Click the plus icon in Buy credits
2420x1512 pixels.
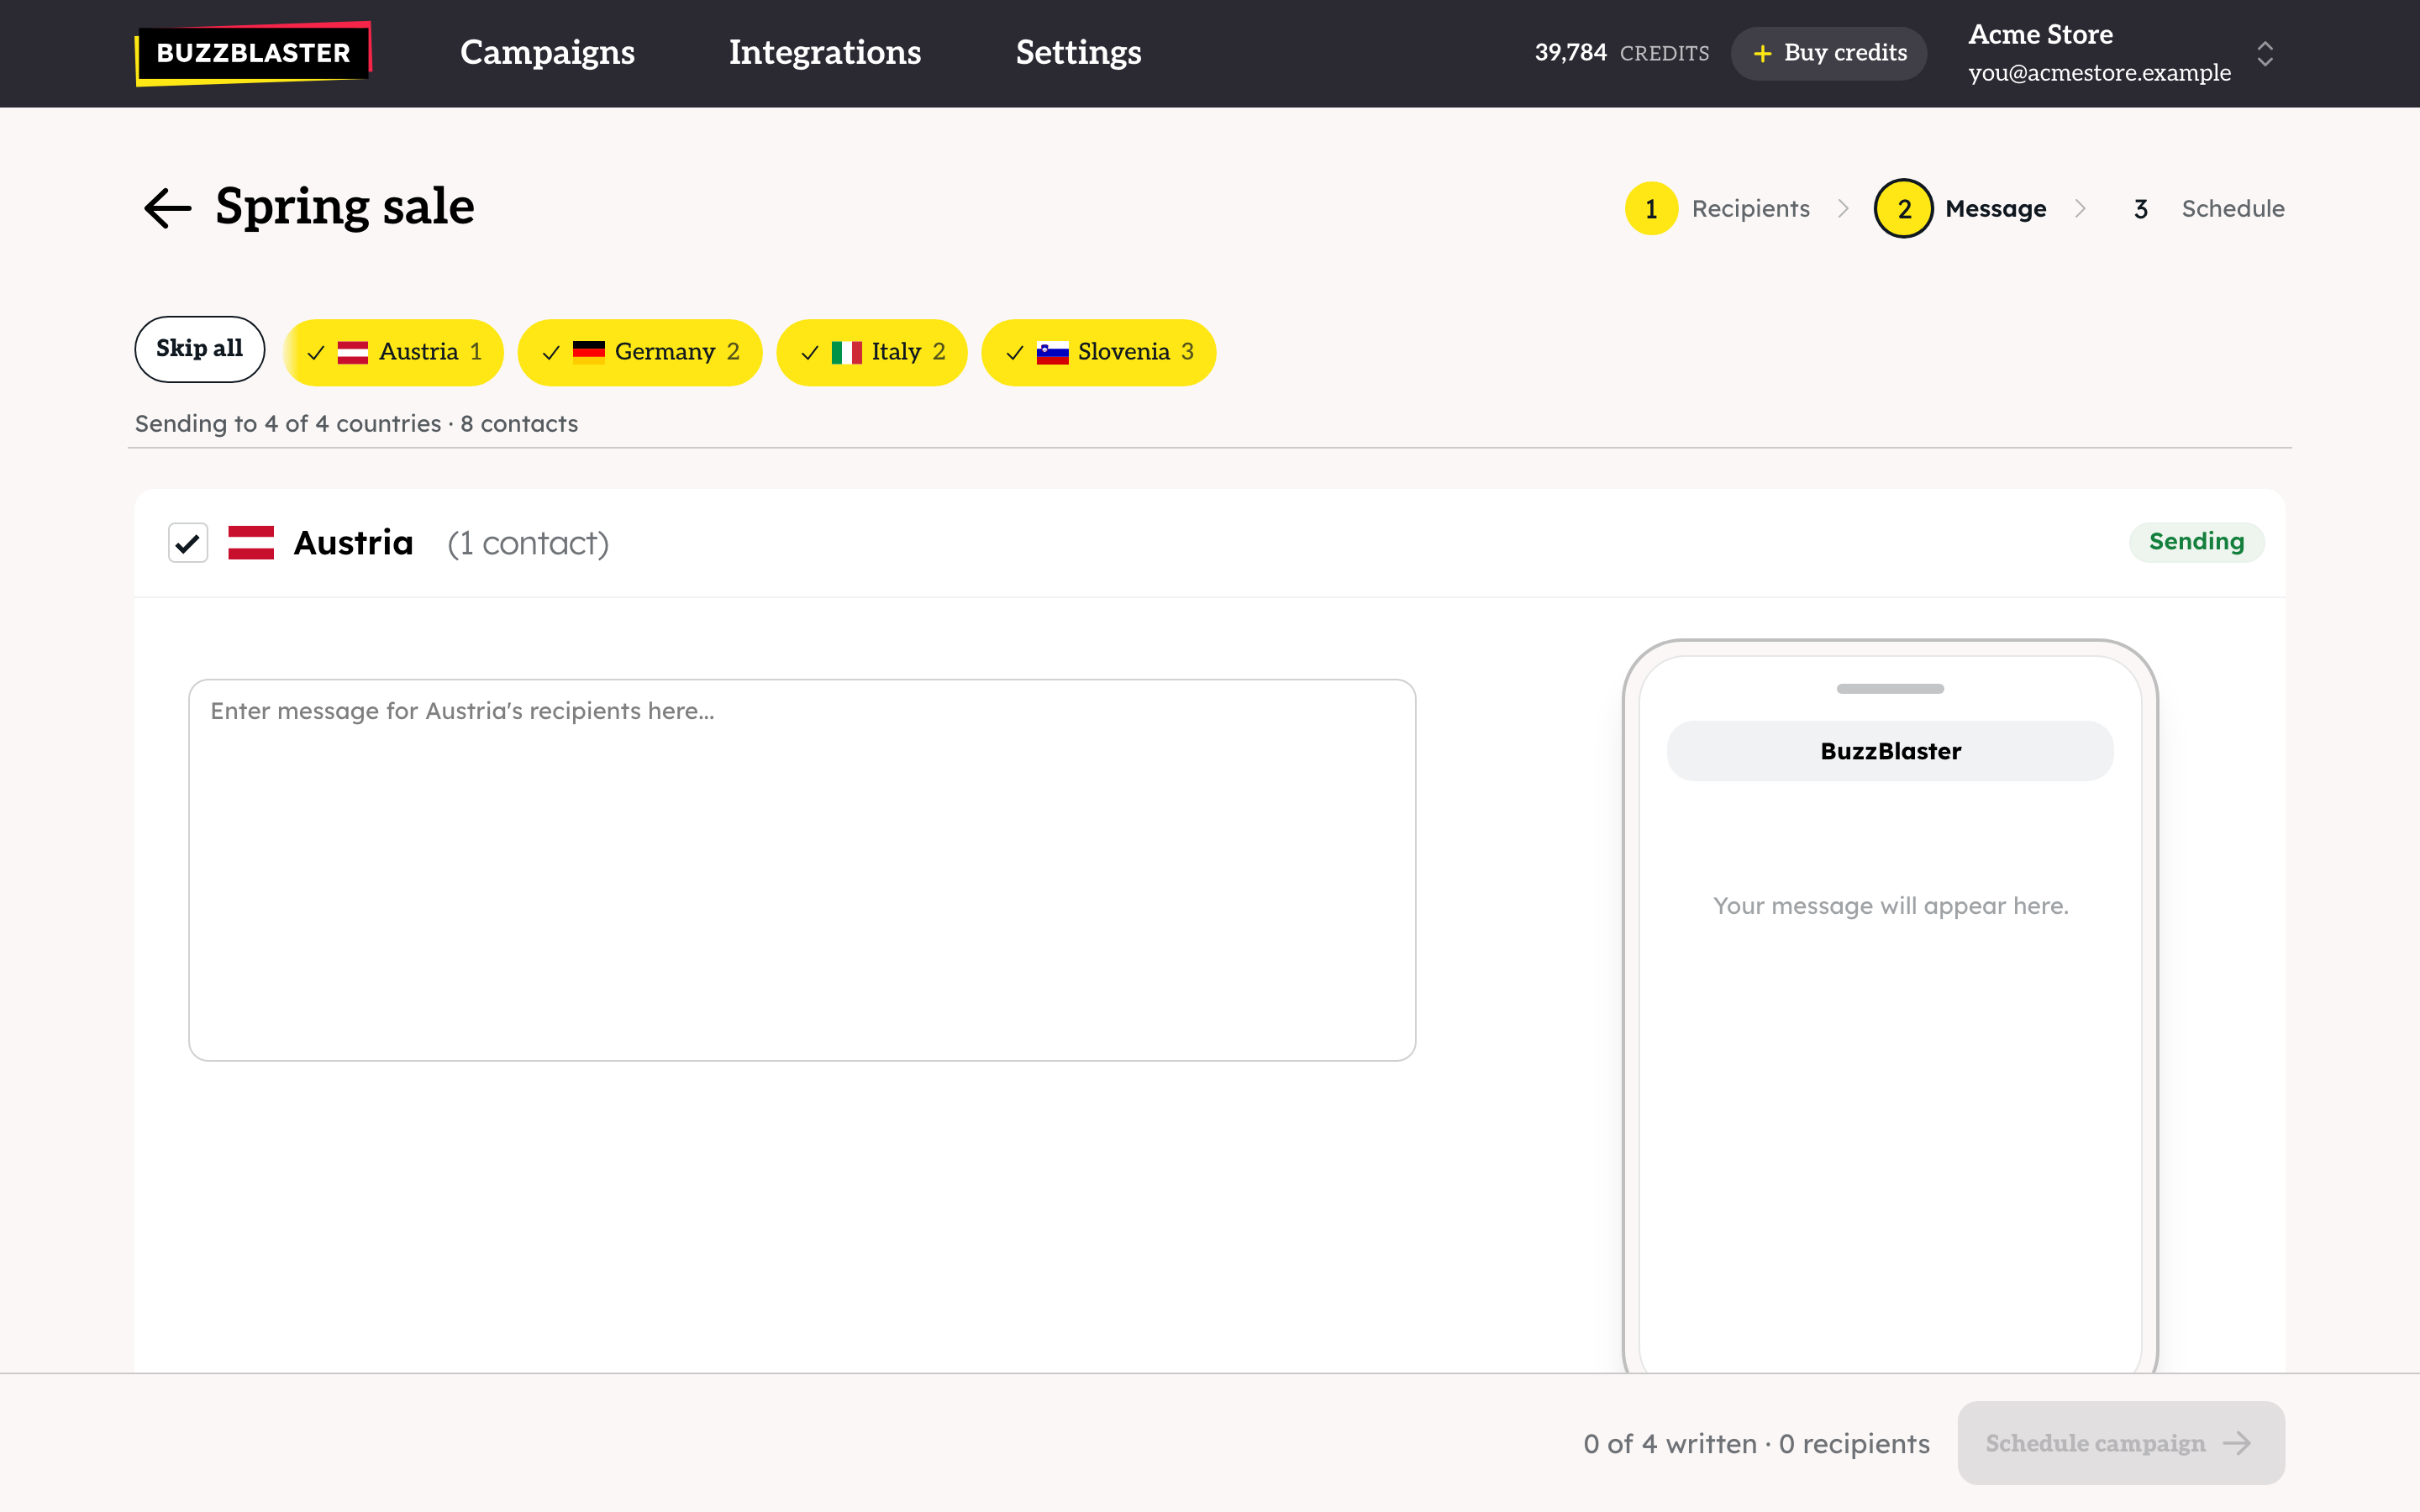[x=1762, y=53]
